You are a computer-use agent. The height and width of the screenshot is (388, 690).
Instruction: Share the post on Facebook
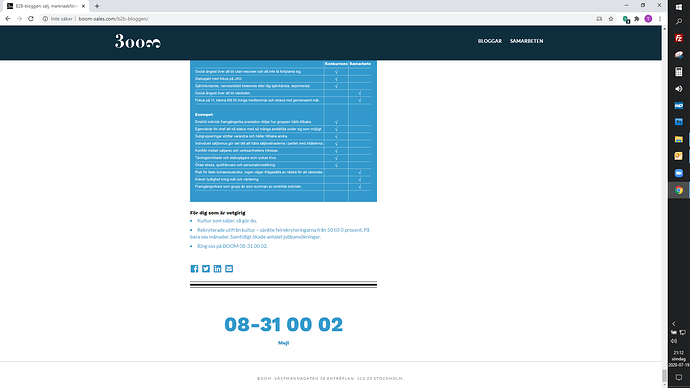pyautogui.click(x=194, y=268)
